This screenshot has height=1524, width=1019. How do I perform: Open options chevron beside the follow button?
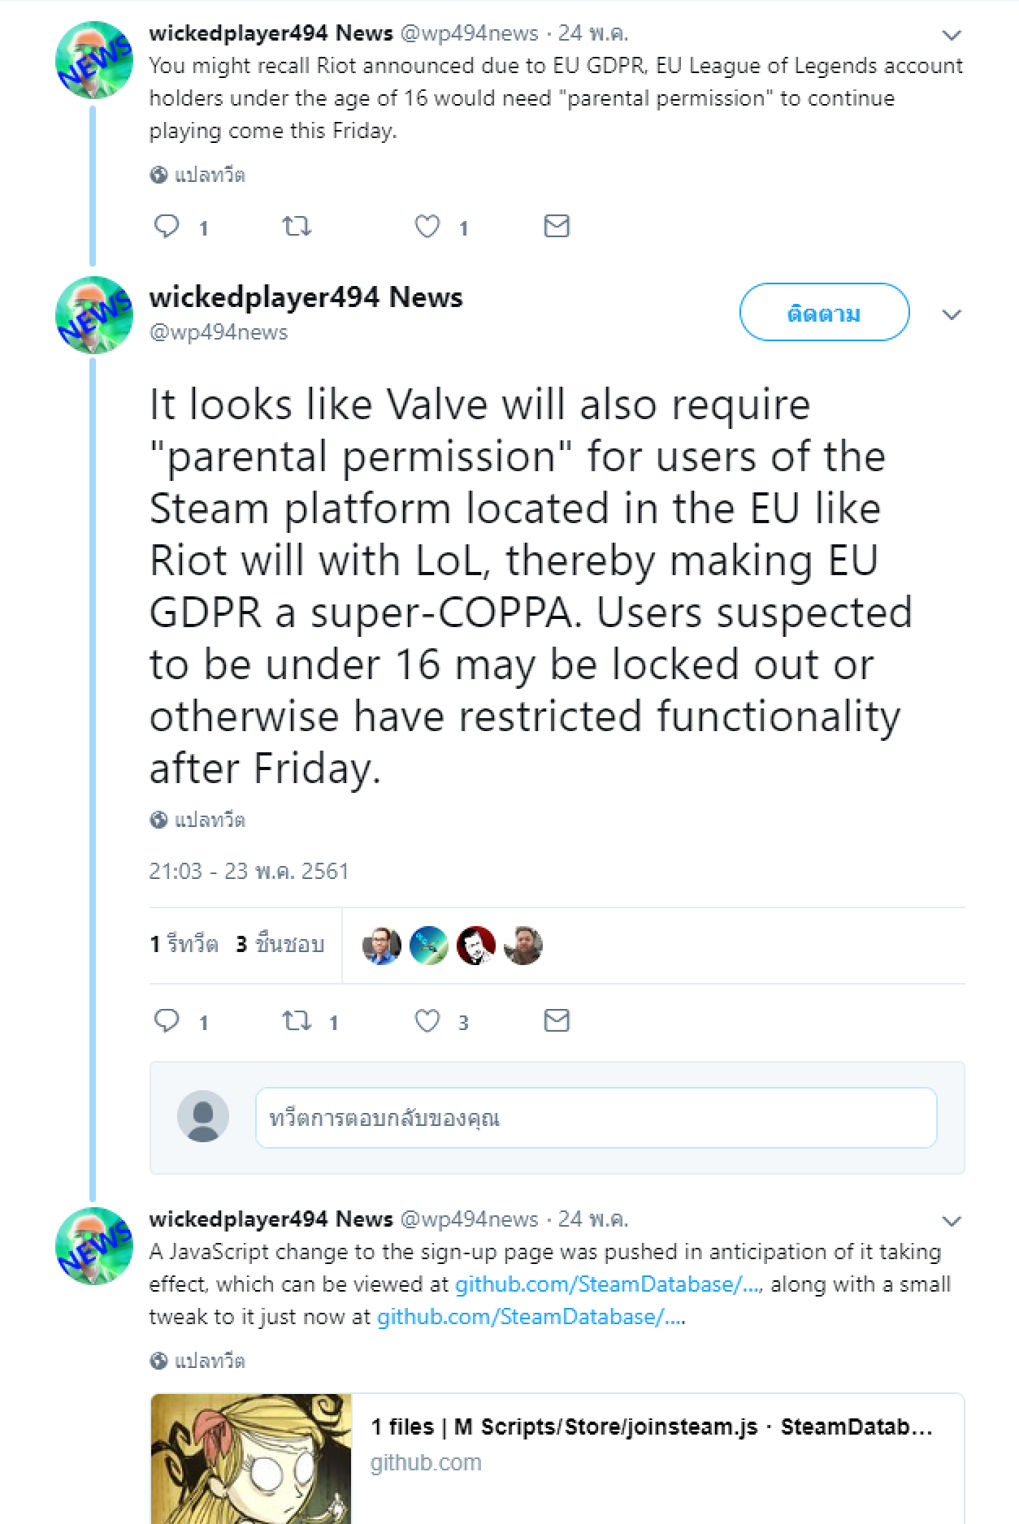[951, 315]
